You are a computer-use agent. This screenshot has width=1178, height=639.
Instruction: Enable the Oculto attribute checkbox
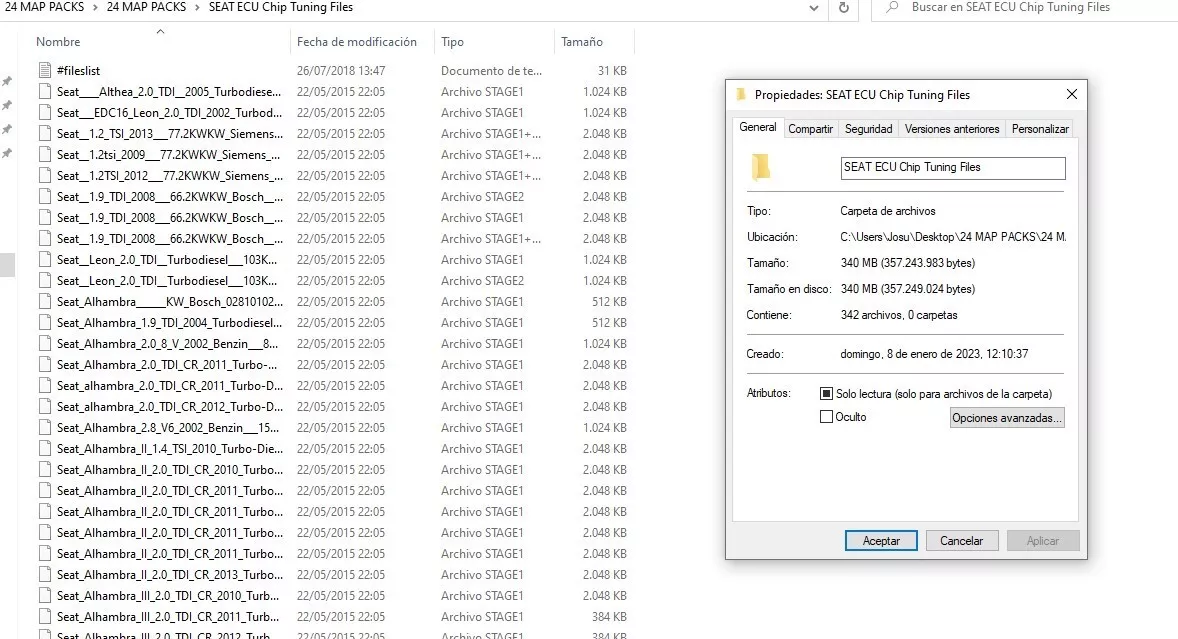pyautogui.click(x=826, y=417)
